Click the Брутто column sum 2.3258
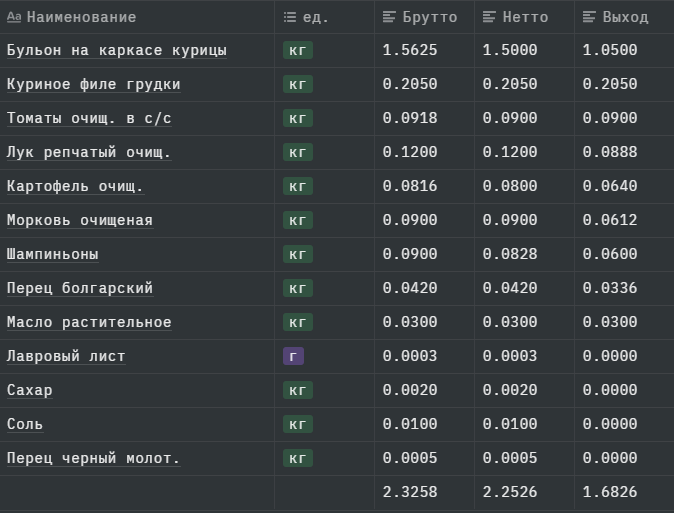 [410, 493]
